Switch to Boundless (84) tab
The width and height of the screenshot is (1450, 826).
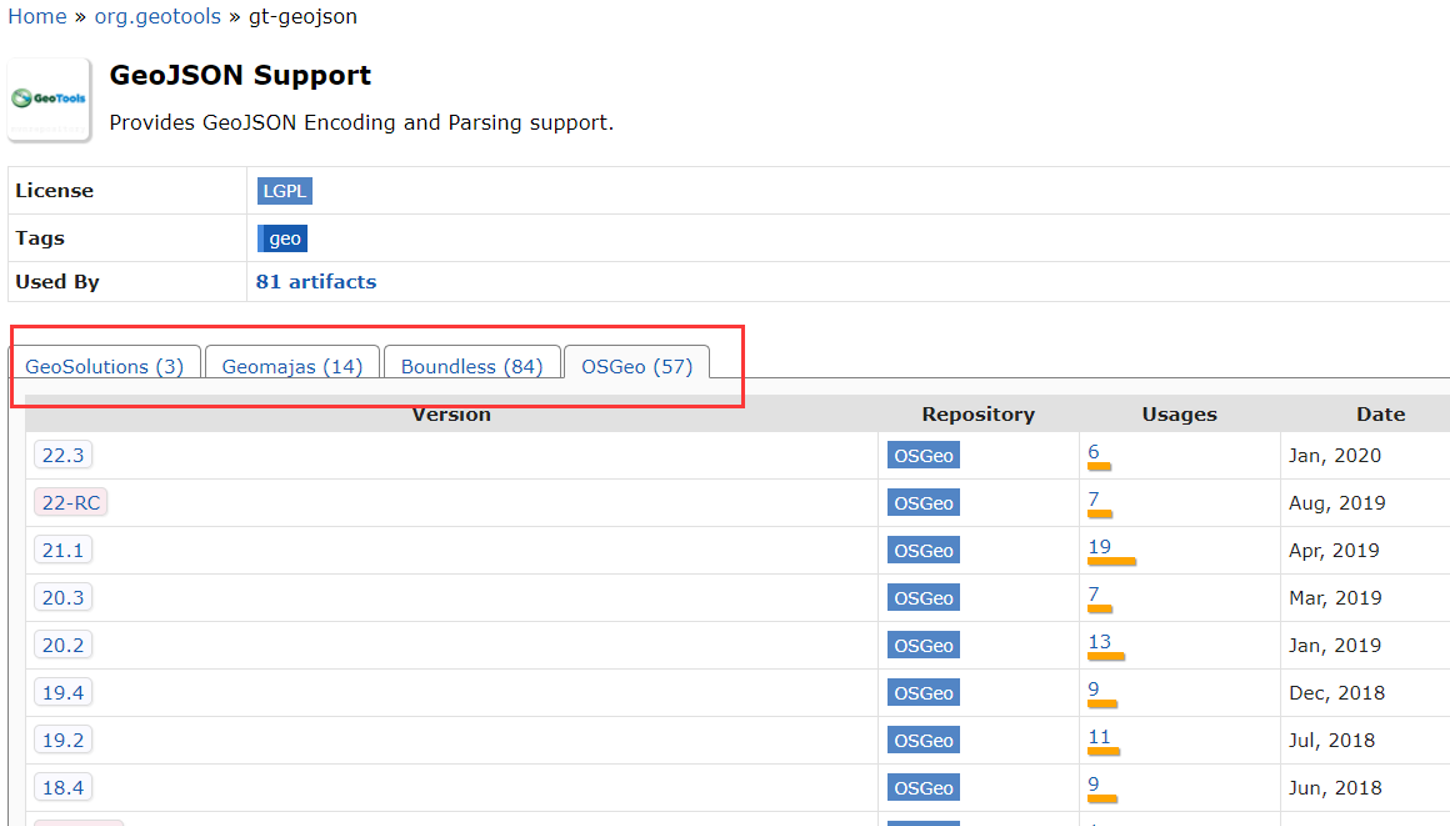click(x=472, y=366)
